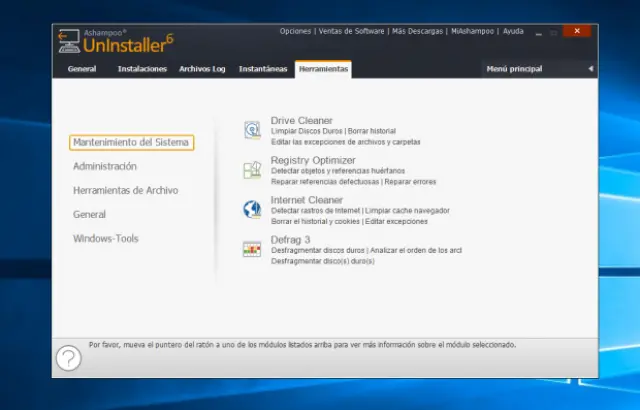The height and width of the screenshot is (410, 640).
Task: Select the Administración category
Action: (x=105, y=167)
